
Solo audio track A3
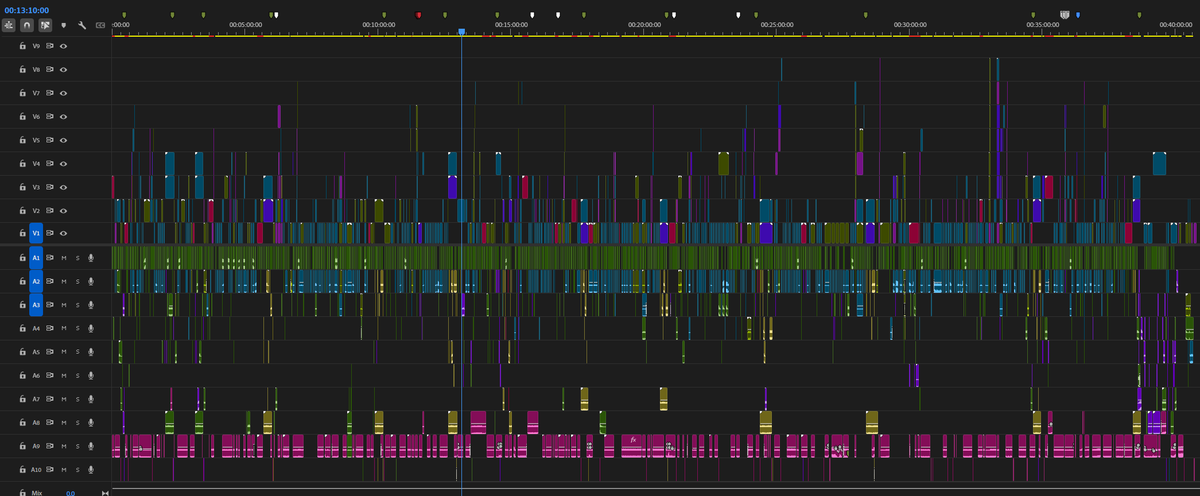77,304
